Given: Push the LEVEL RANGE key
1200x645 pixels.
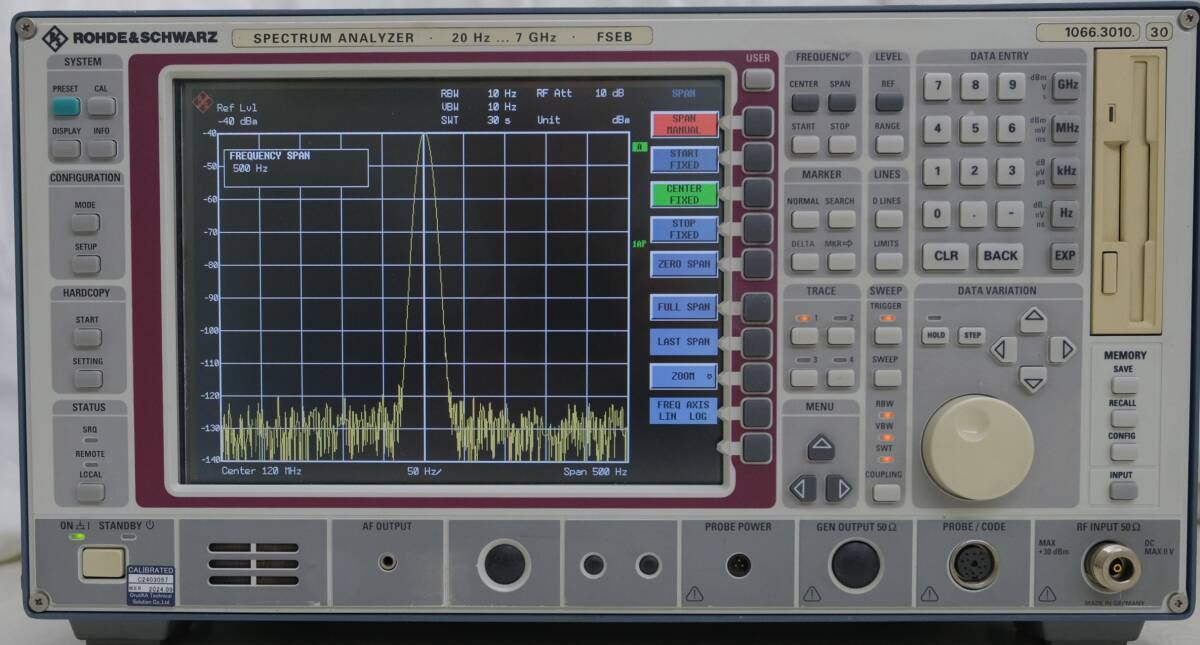Looking at the screenshot, I should tap(889, 144).
